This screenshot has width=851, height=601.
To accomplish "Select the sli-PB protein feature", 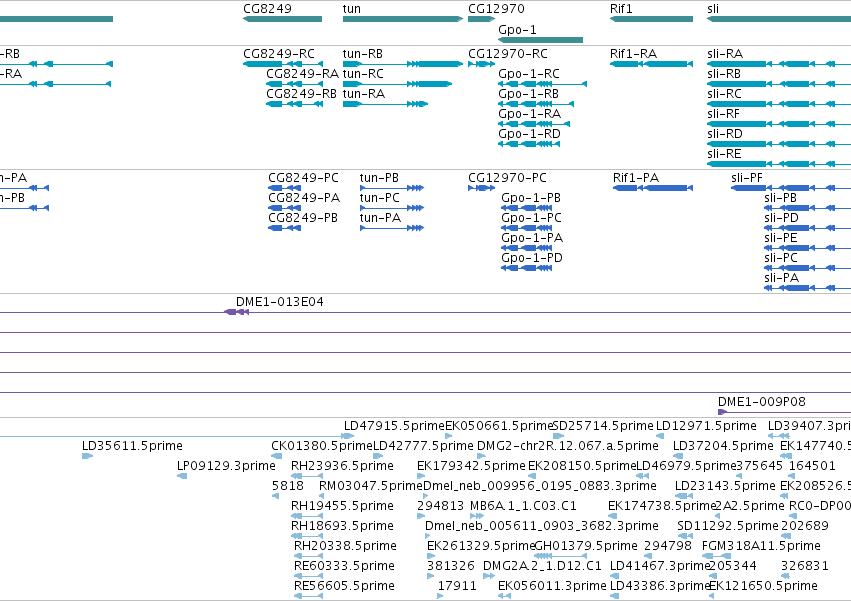I will point(808,208).
